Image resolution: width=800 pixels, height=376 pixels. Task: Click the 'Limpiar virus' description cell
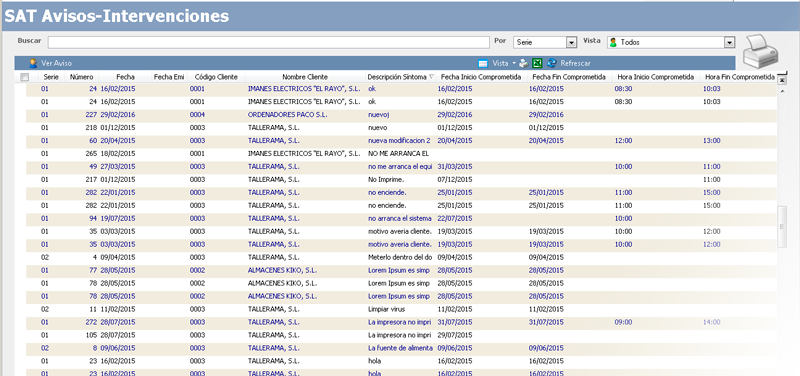click(387, 309)
